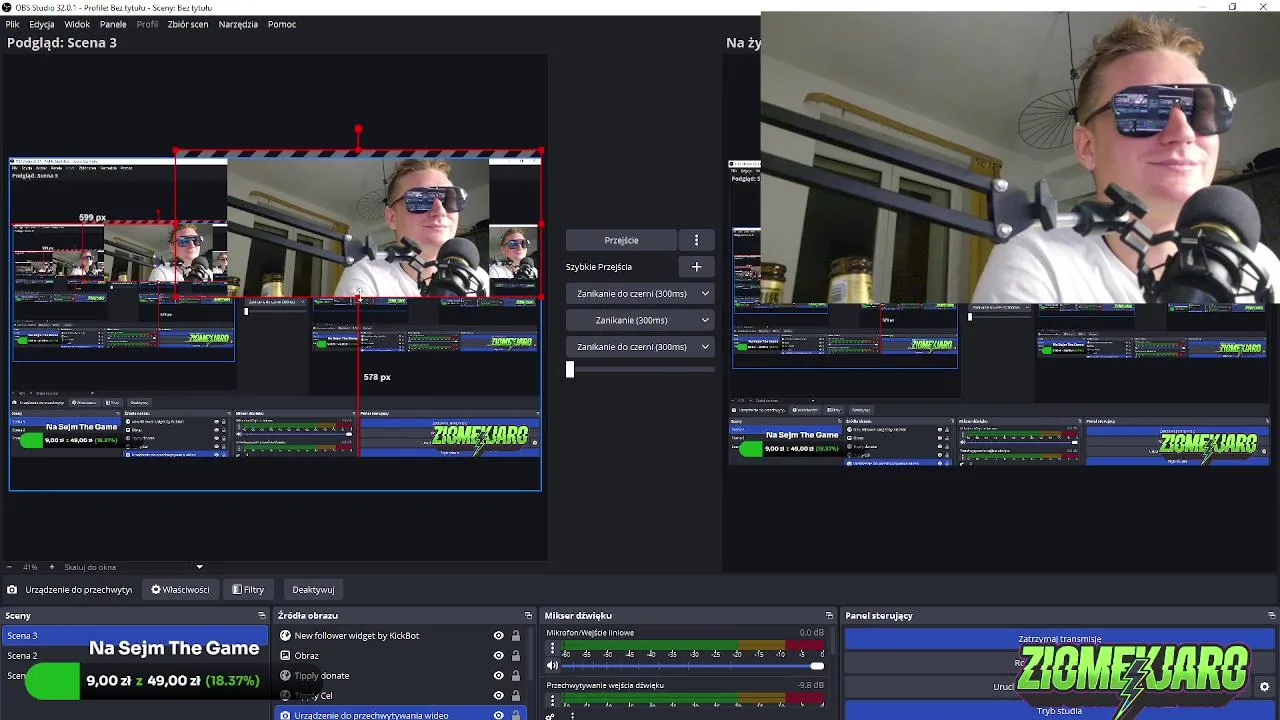Image resolution: width=1280 pixels, height=720 pixels.
Task: Open the Plik menu
Action: pos(13,24)
